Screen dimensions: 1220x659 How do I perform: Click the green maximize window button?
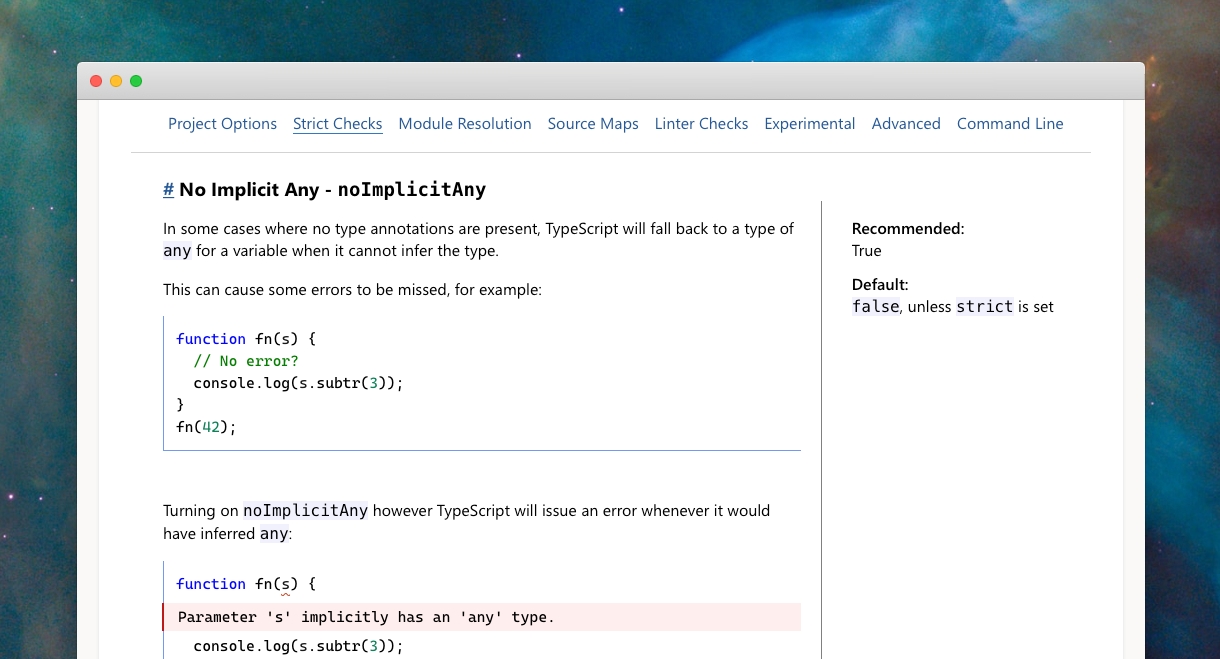[136, 81]
